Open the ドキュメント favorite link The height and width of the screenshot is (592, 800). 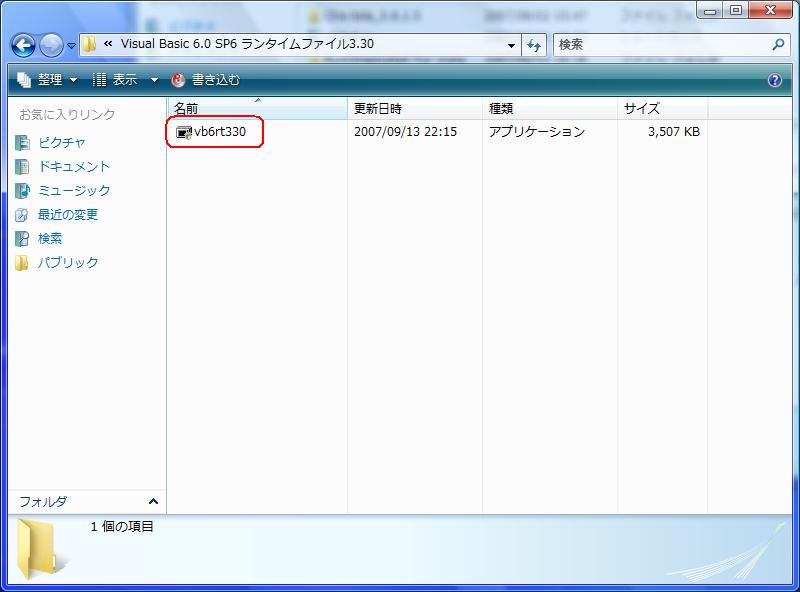74,167
